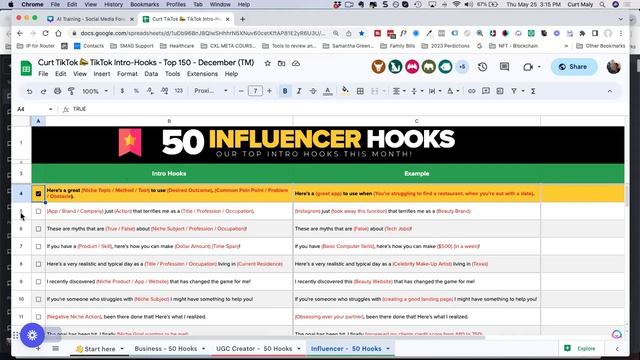Viewport: 640px width, 360px height.
Task: Insert chart icon in toolbar
Action: coord(500,91)
